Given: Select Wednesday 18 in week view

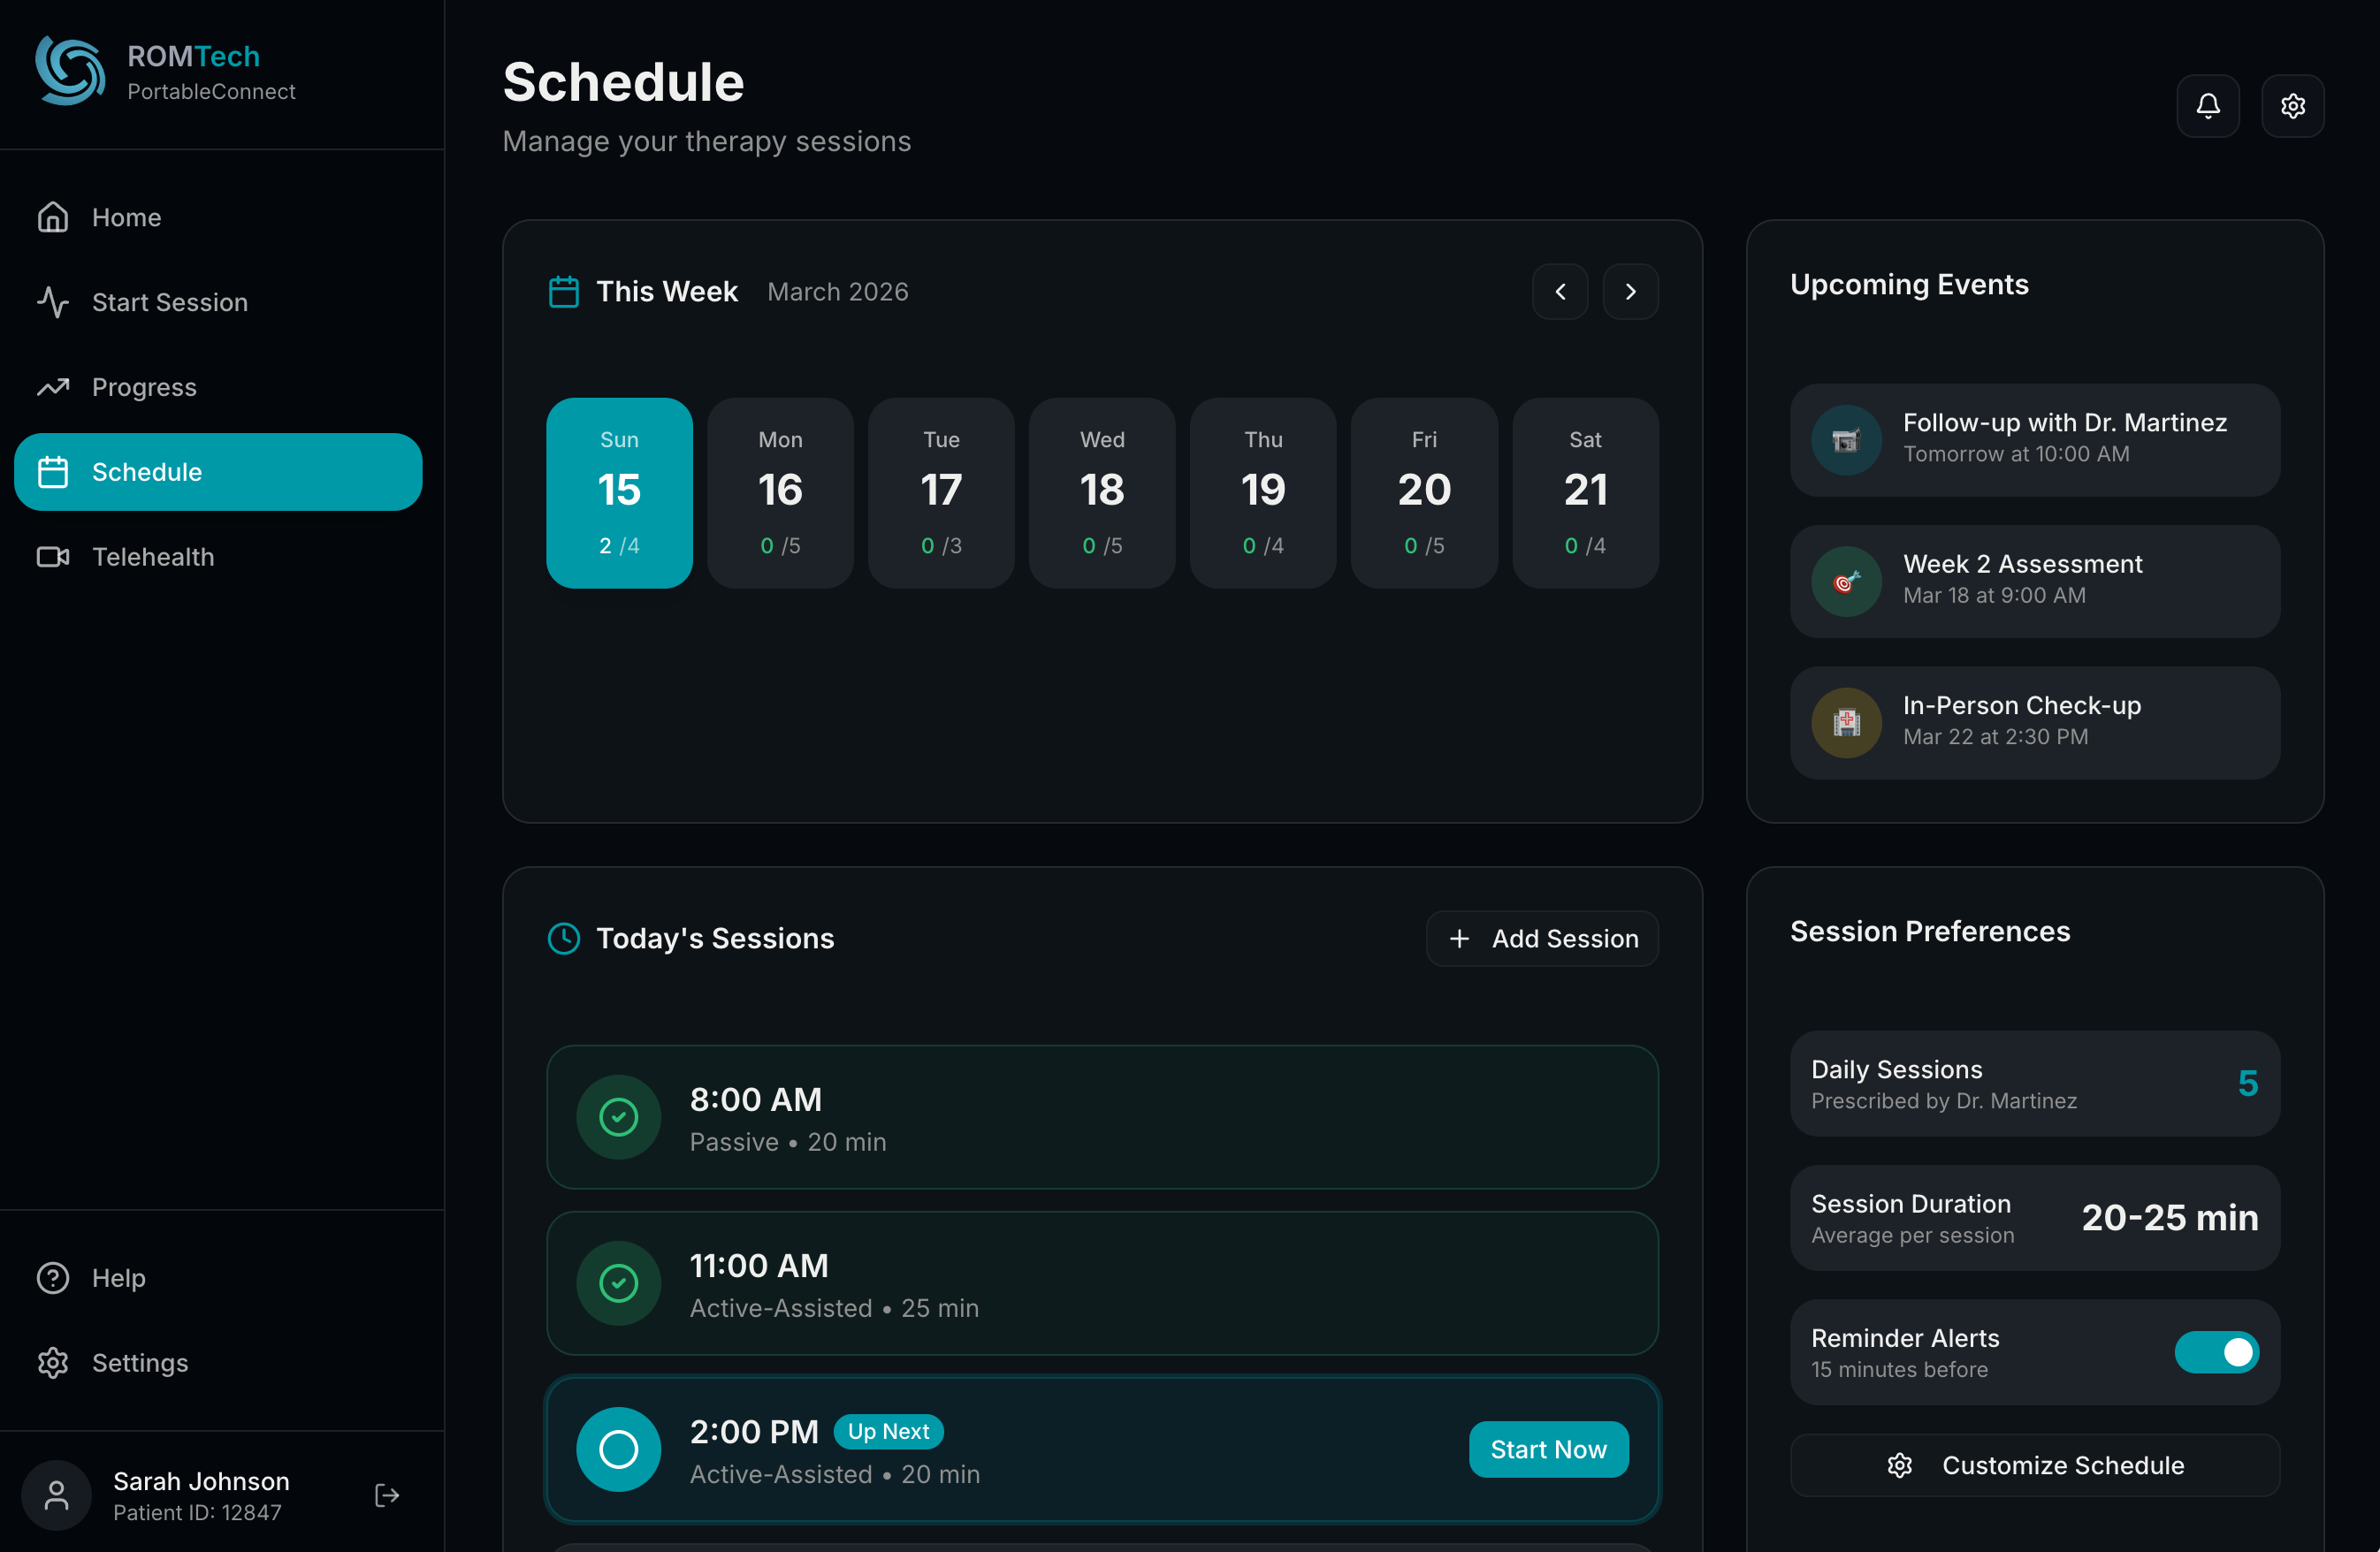Looking at the screenshot, I should coord(1102,493).
